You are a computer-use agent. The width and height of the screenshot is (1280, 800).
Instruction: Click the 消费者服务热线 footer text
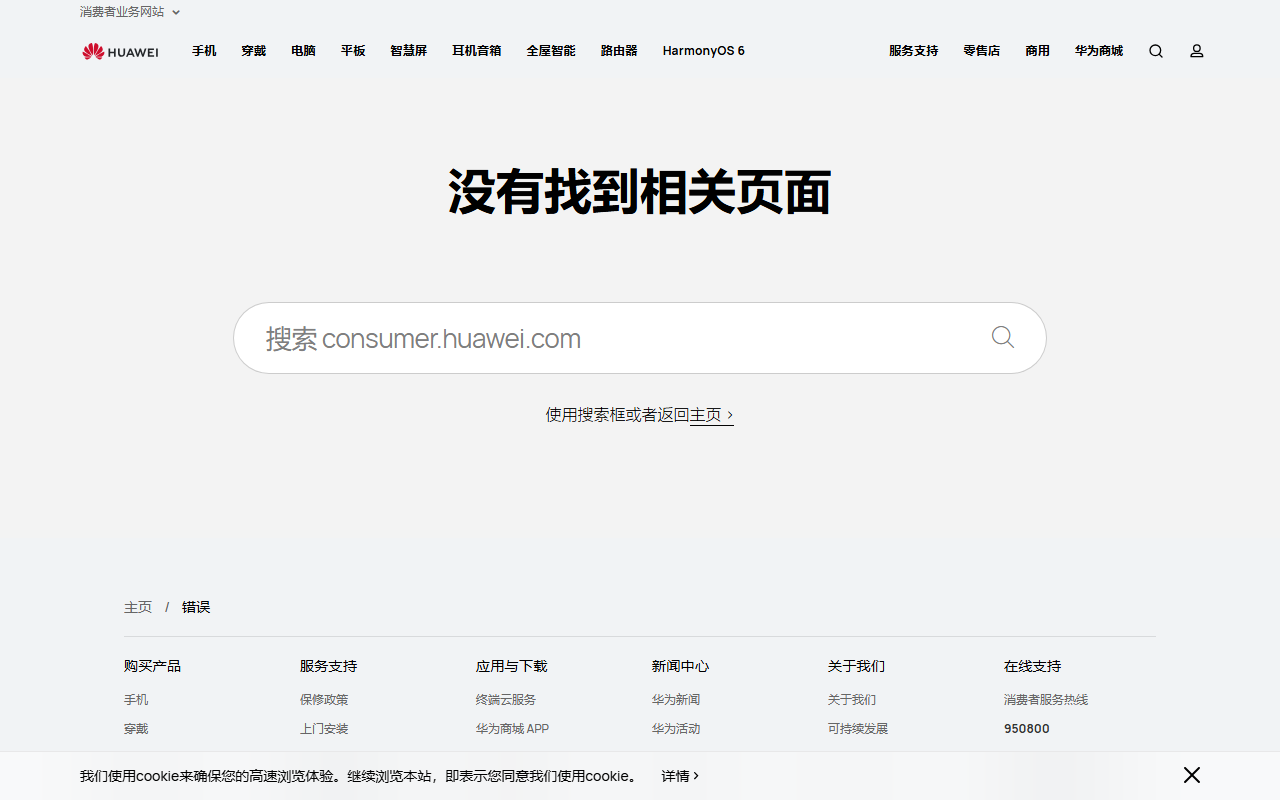pyautogui.click(x=1046, y=700)
